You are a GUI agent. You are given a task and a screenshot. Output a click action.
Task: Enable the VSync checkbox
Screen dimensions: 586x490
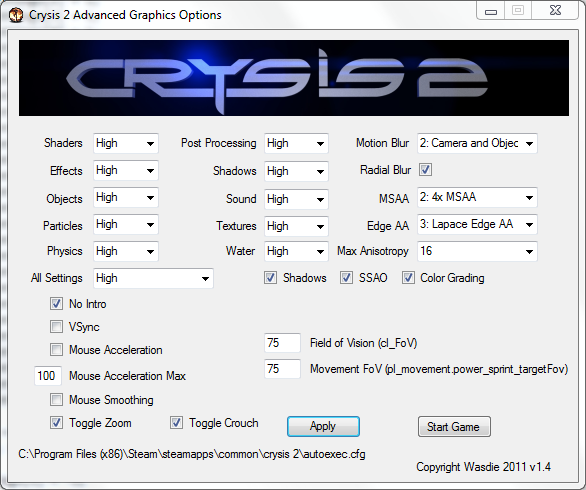[56, 326]
